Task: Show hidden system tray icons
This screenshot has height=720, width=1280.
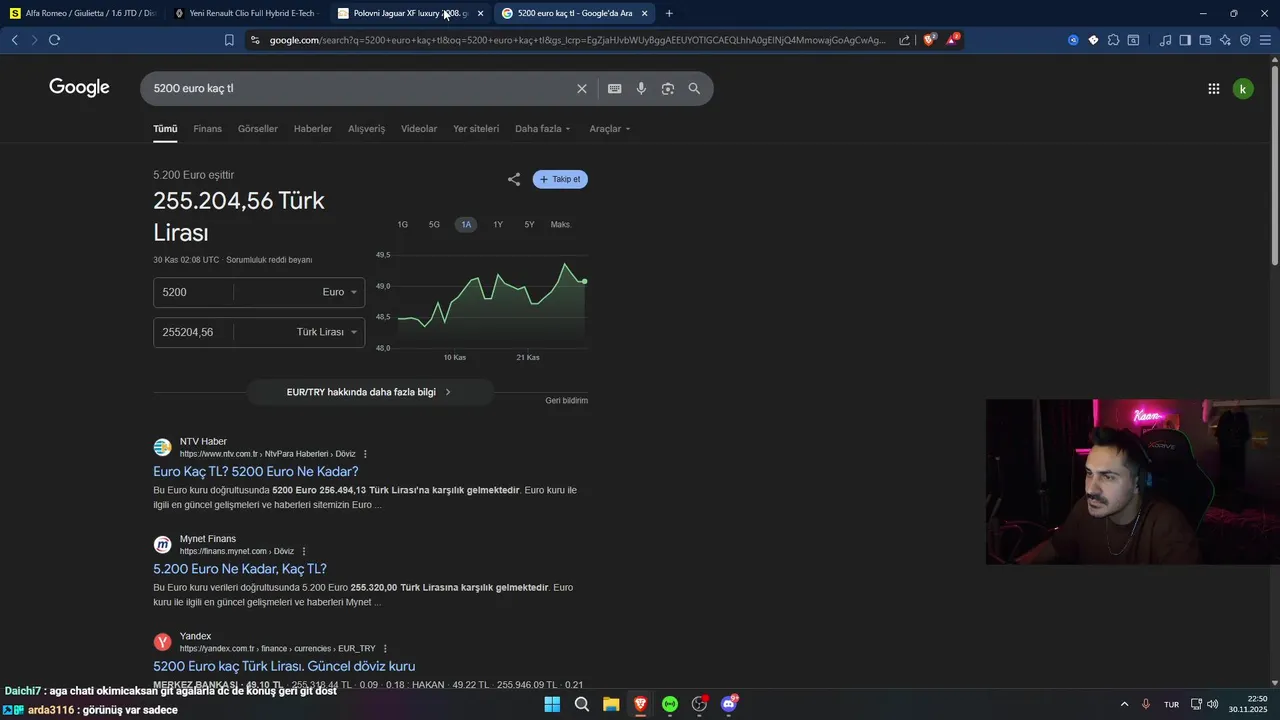Action: [1124, 704]
